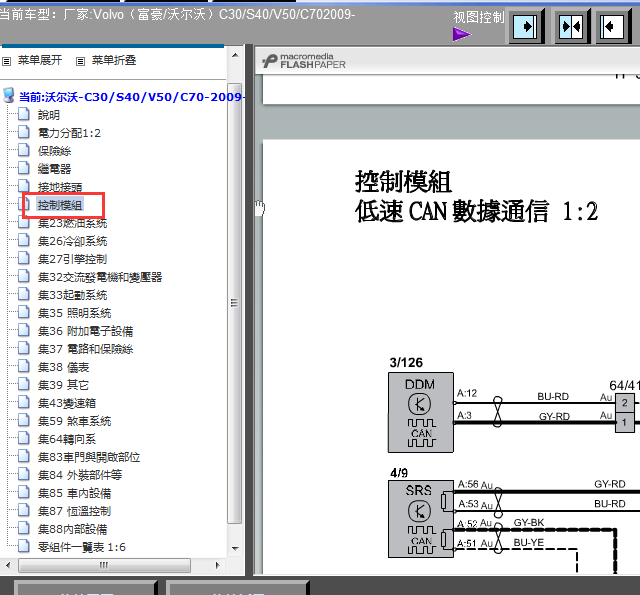The height and width of the screenshot is (595, 640).
Task: Open 集38 儀表 entry
Action: click(63, 367)
